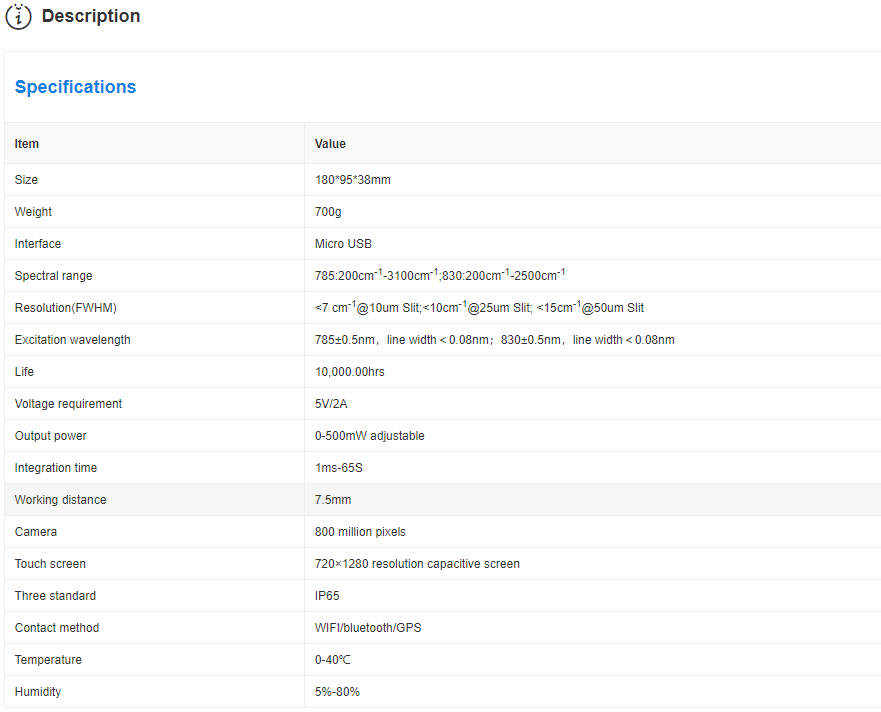Image resolution: width=881 pixels, height=712 pixels.
Task: Click the Spectral range row label
Action: pyautogui.click(x=53, y=276)
